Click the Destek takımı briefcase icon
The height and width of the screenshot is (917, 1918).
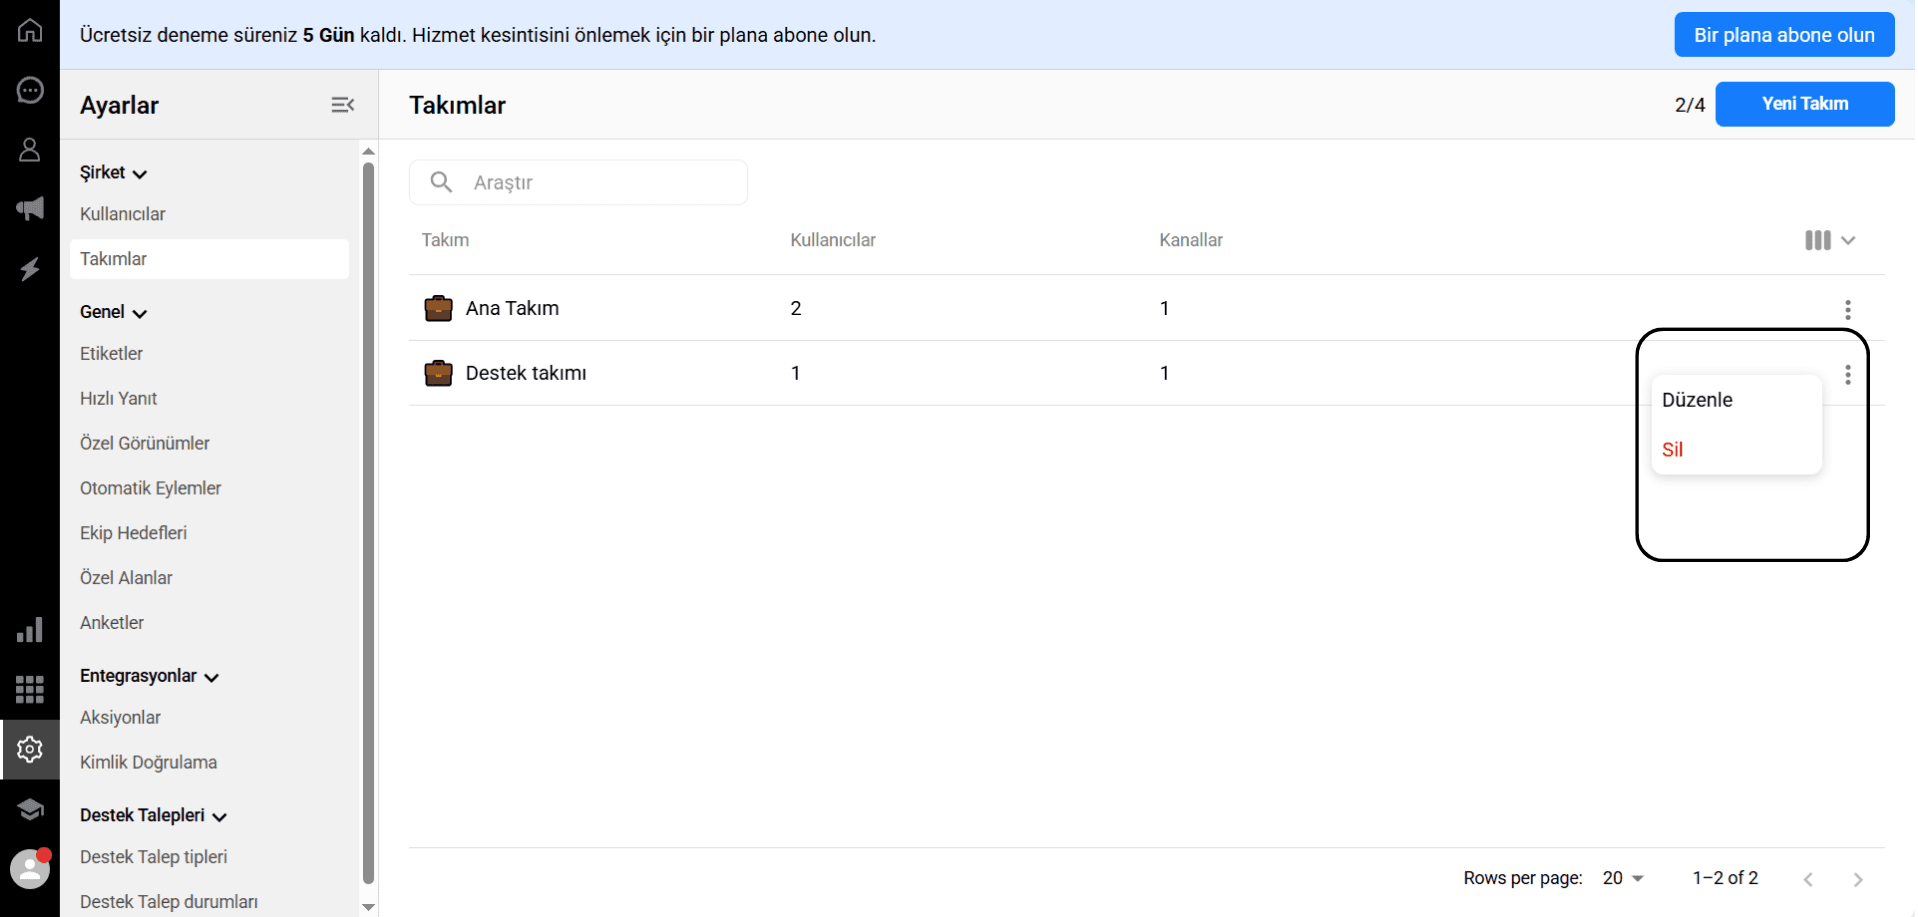438,373
